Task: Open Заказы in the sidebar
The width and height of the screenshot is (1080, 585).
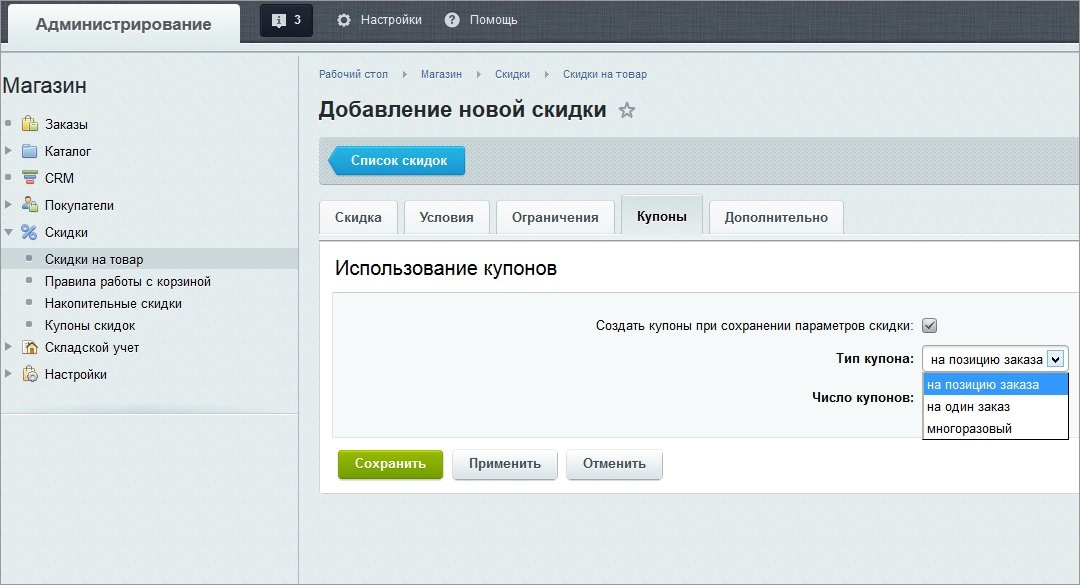Action: pos(66,124)
